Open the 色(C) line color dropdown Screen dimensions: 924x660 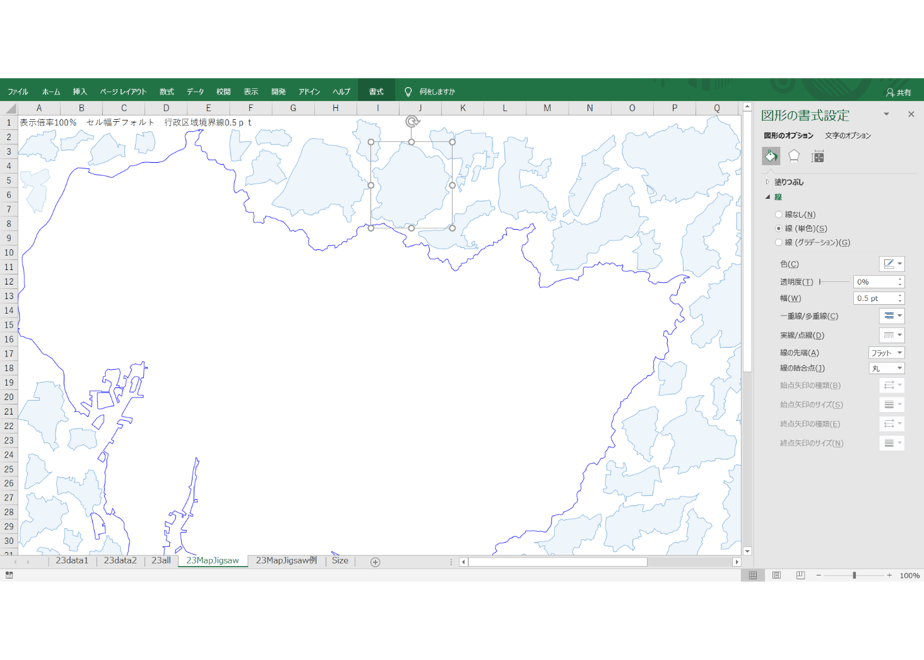tap(892, 264)
